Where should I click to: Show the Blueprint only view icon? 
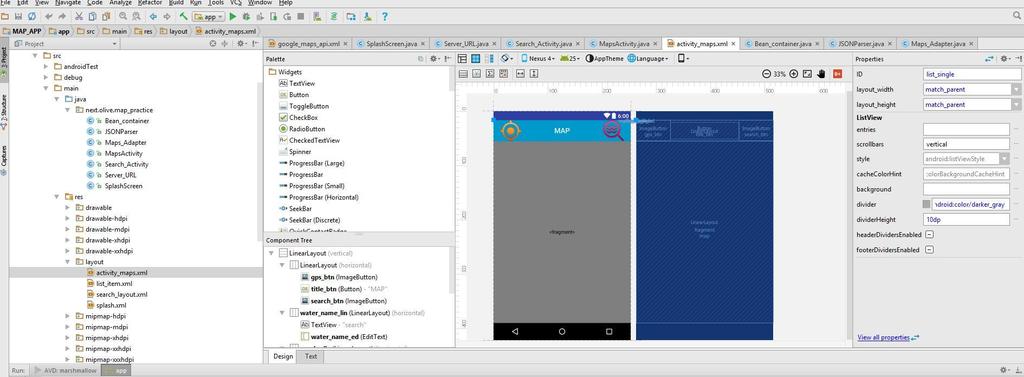pyautogui.click(x=475, y=58)
